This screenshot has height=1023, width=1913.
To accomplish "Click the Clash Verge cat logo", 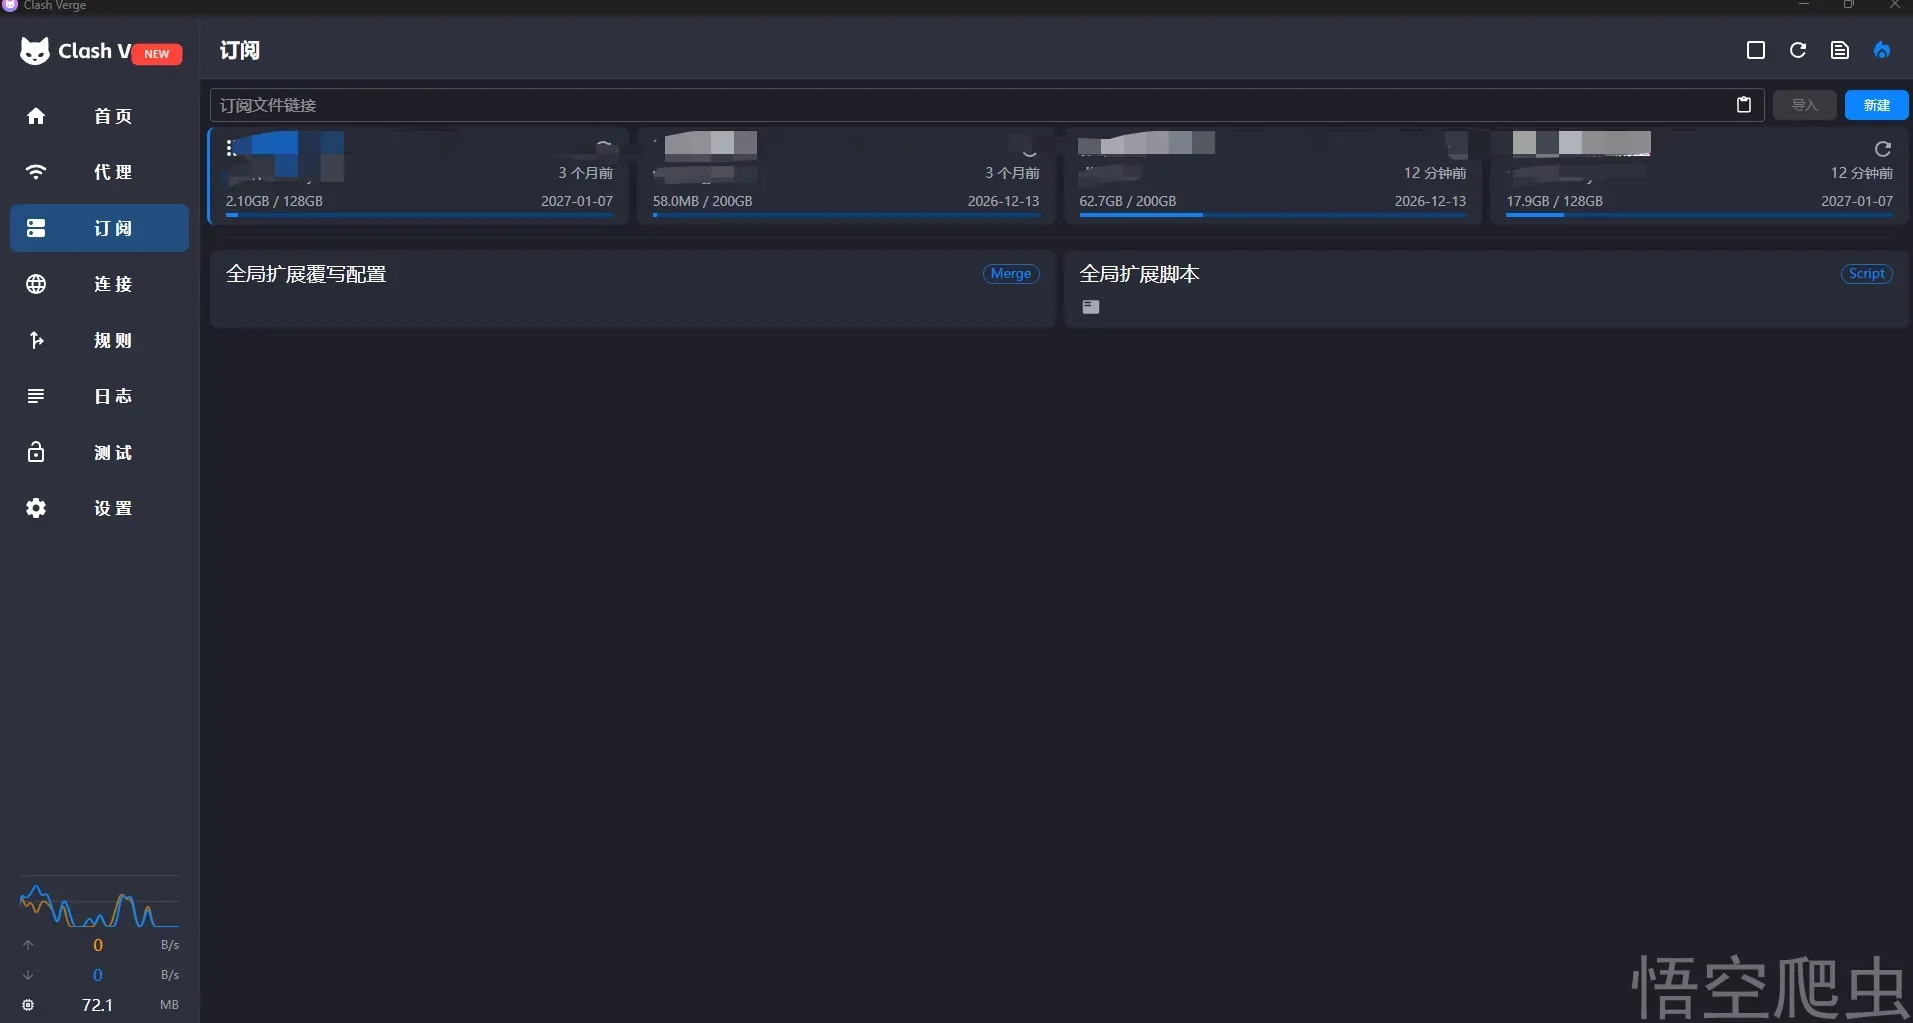I will tap(35, 51).
